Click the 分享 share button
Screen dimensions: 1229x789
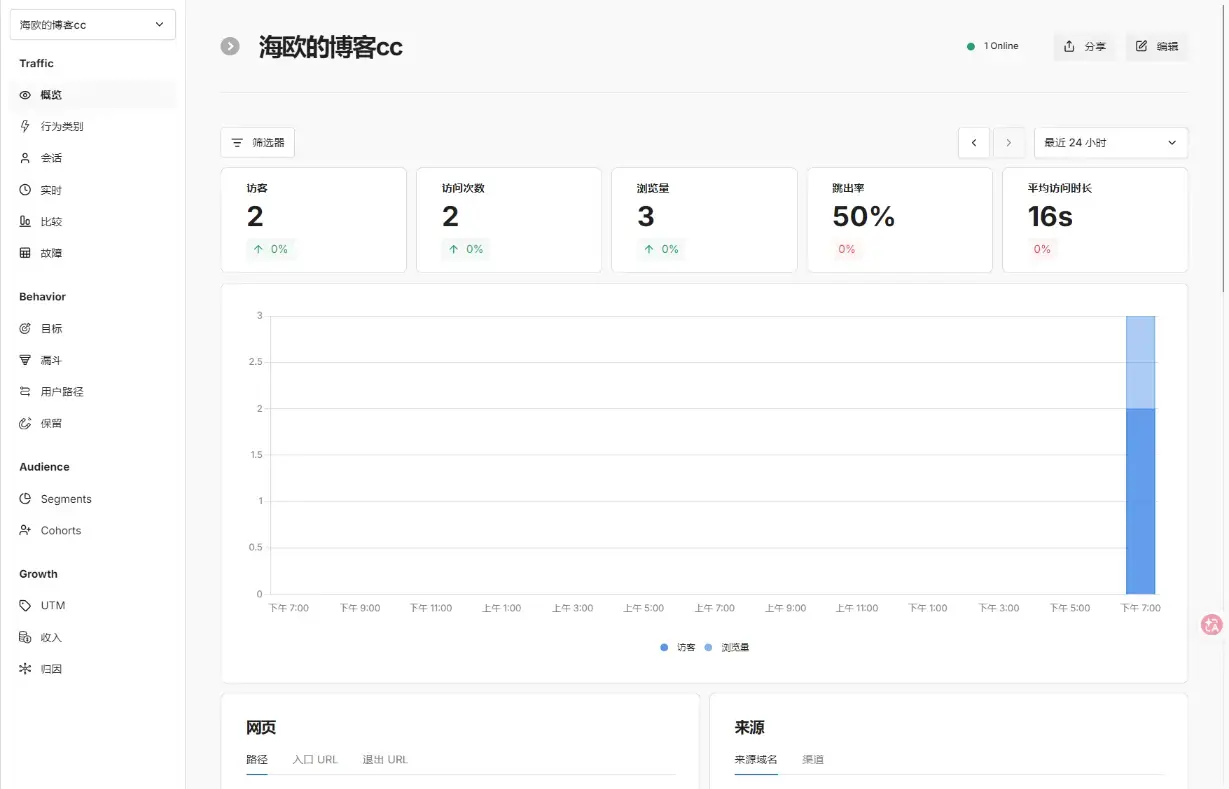tap(1084, 47)
